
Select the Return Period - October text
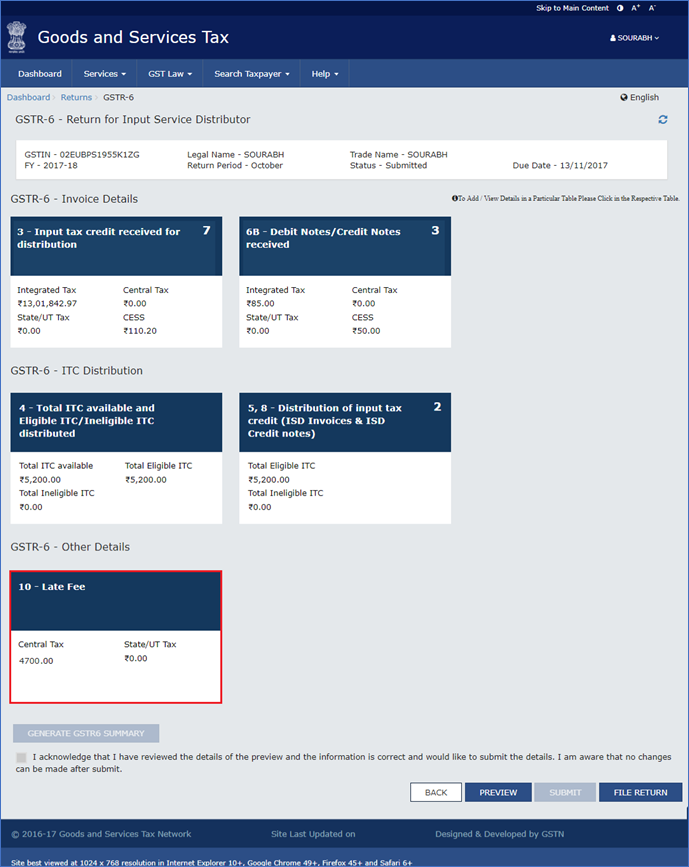tap(235, 165)
